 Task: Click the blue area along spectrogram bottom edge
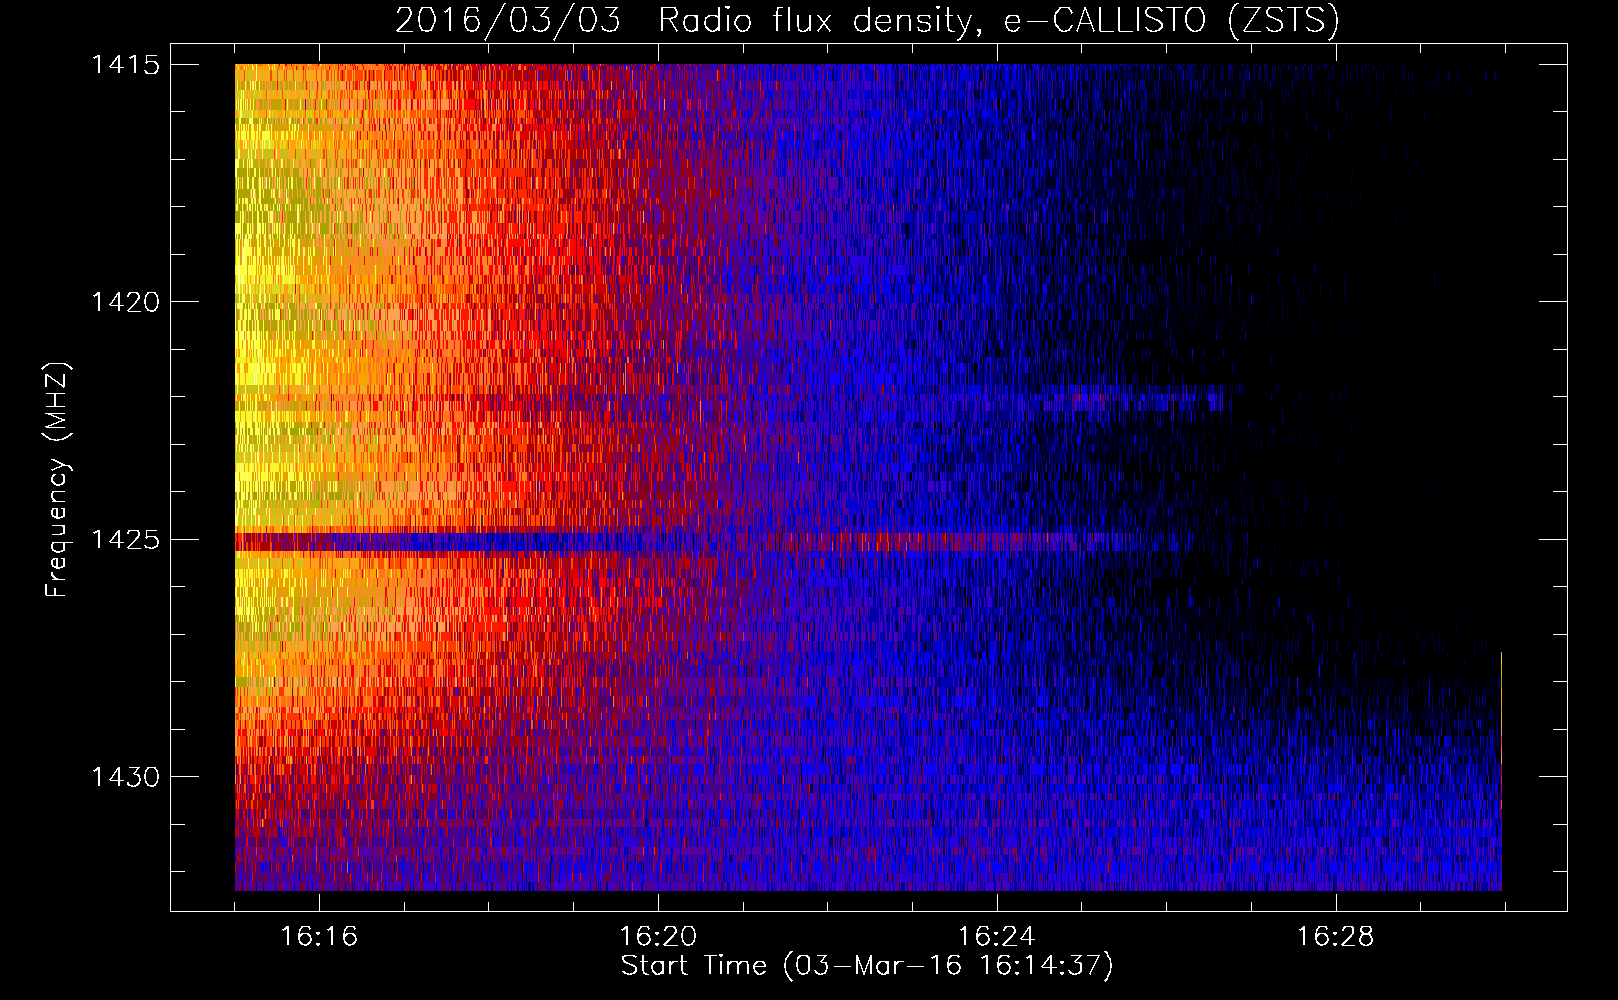(868, 870)
